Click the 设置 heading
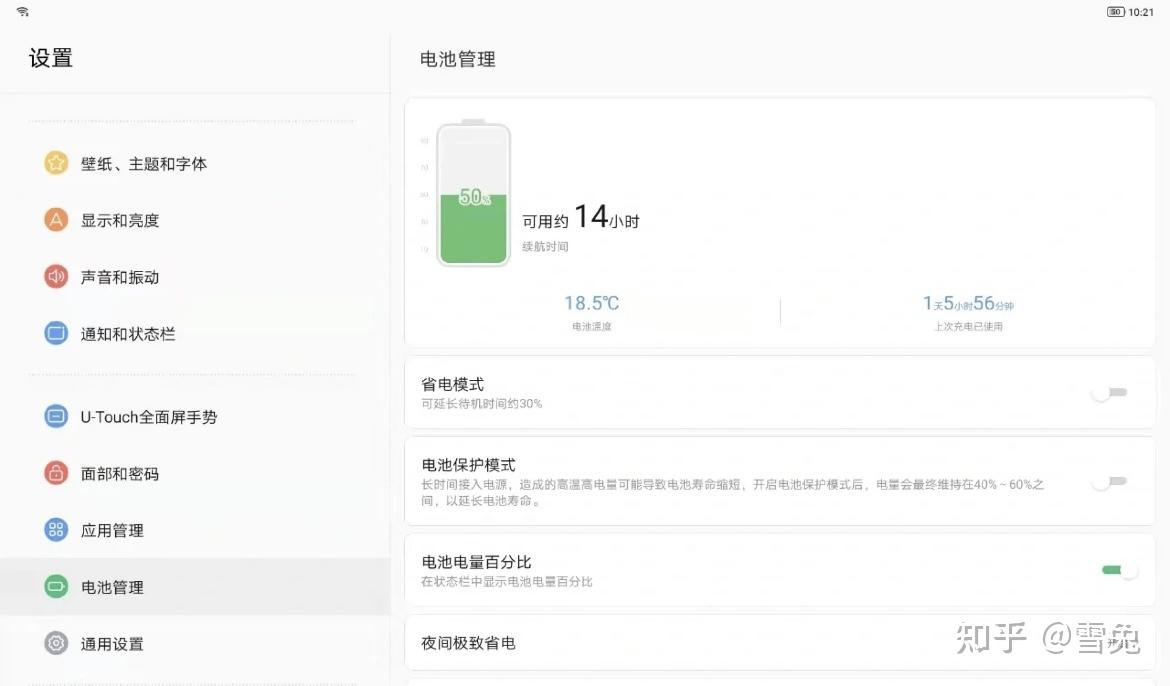Screen dimensions: 1170x686 coord(51,57)
